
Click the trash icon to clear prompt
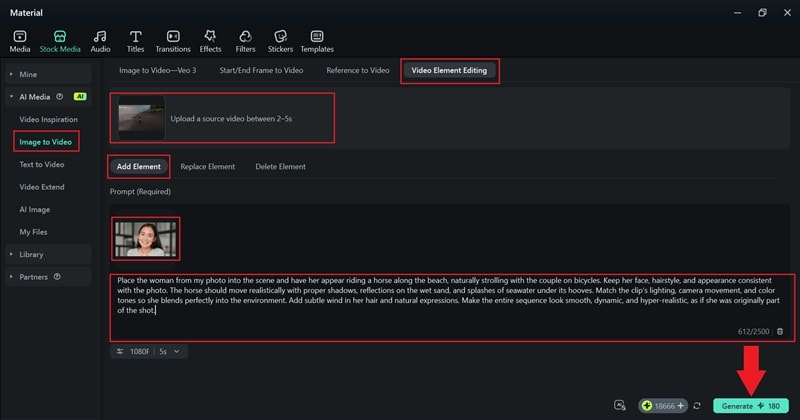[780, 331]
